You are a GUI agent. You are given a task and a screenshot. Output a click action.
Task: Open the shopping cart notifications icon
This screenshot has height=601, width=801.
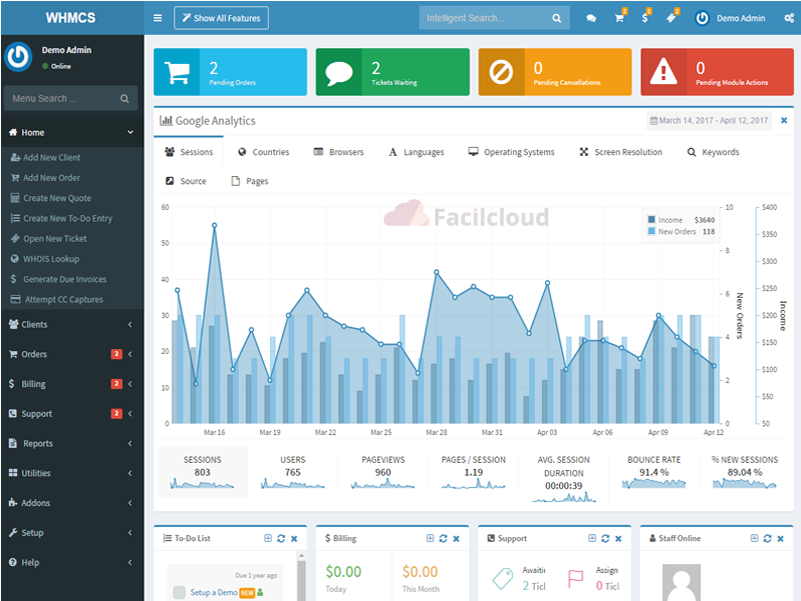(x=619, y=18)
